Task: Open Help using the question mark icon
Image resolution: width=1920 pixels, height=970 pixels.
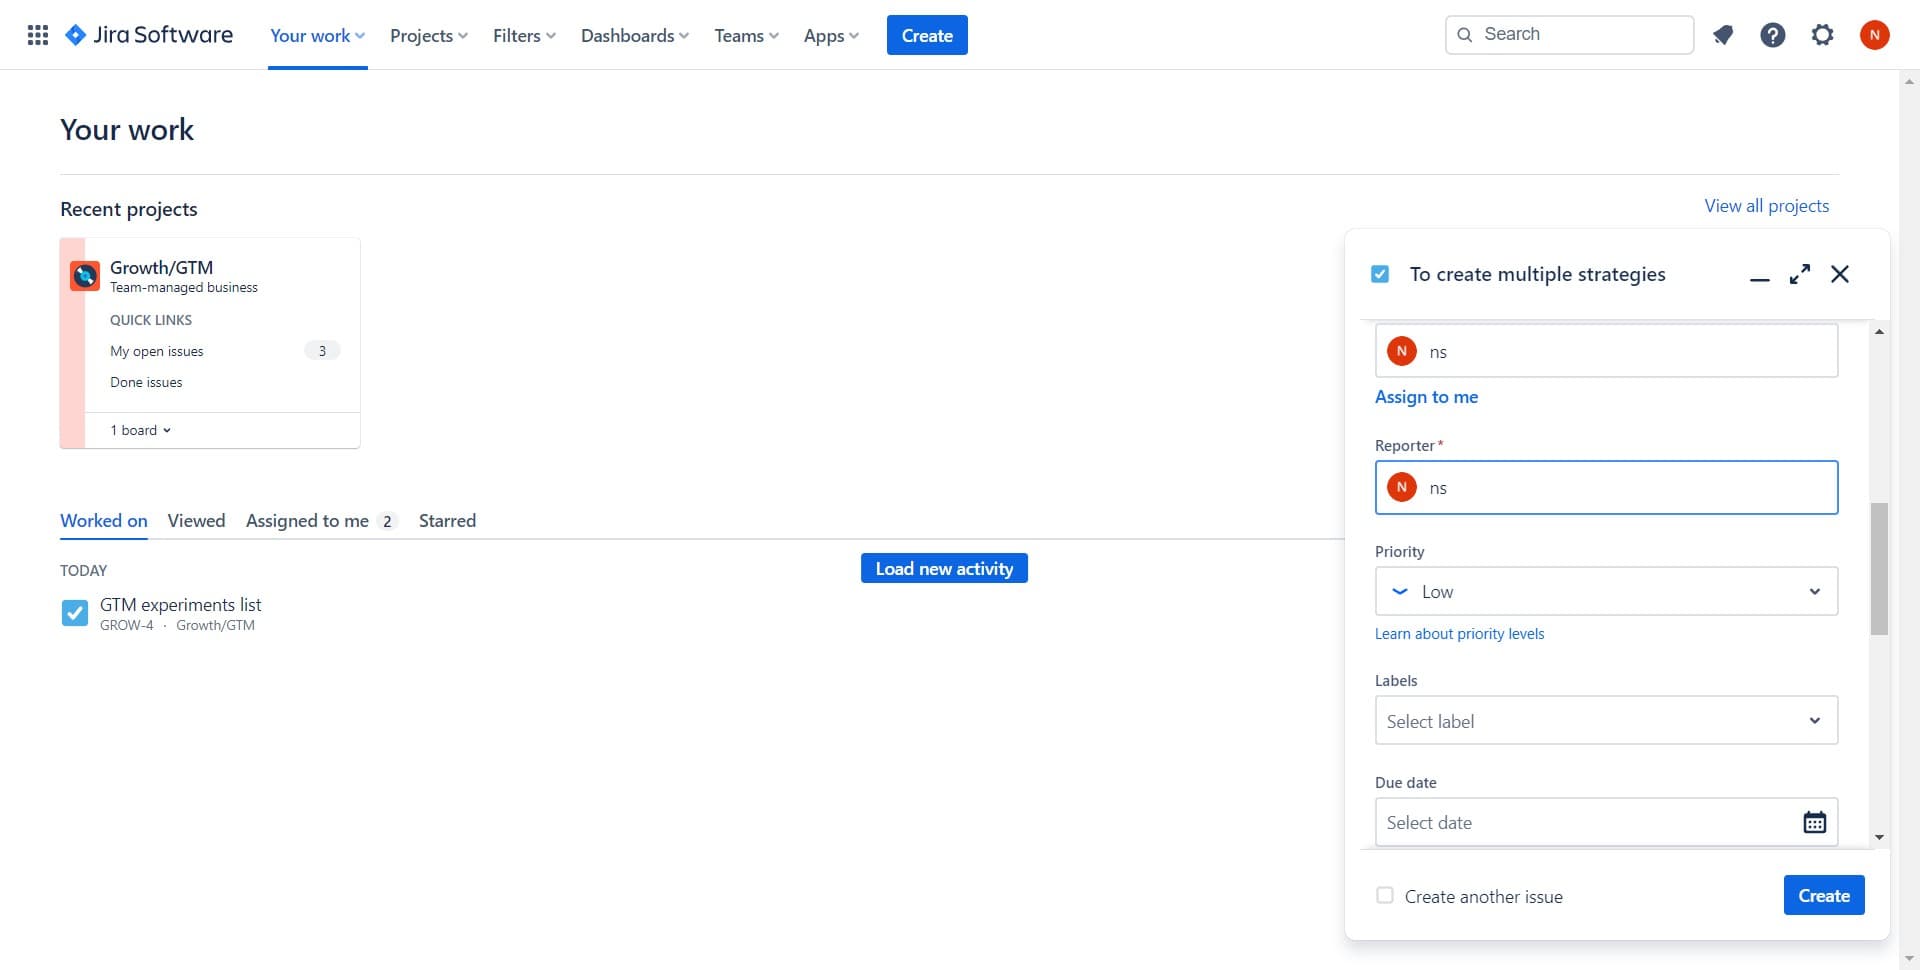Action: (1773, 34)
